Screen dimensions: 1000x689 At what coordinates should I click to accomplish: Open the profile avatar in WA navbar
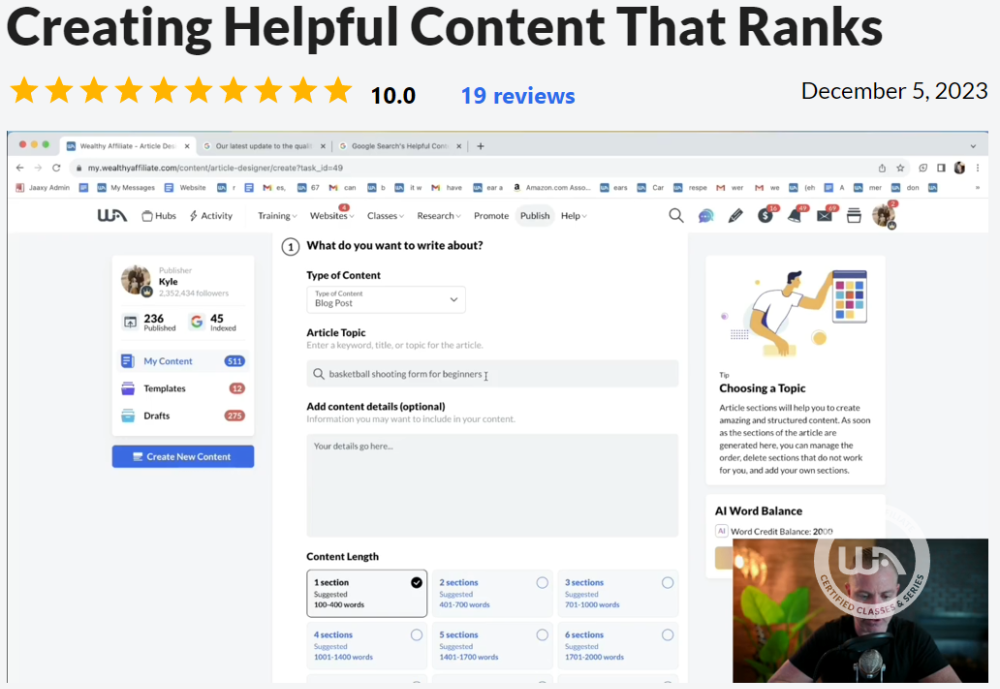(x=884, y=216)
